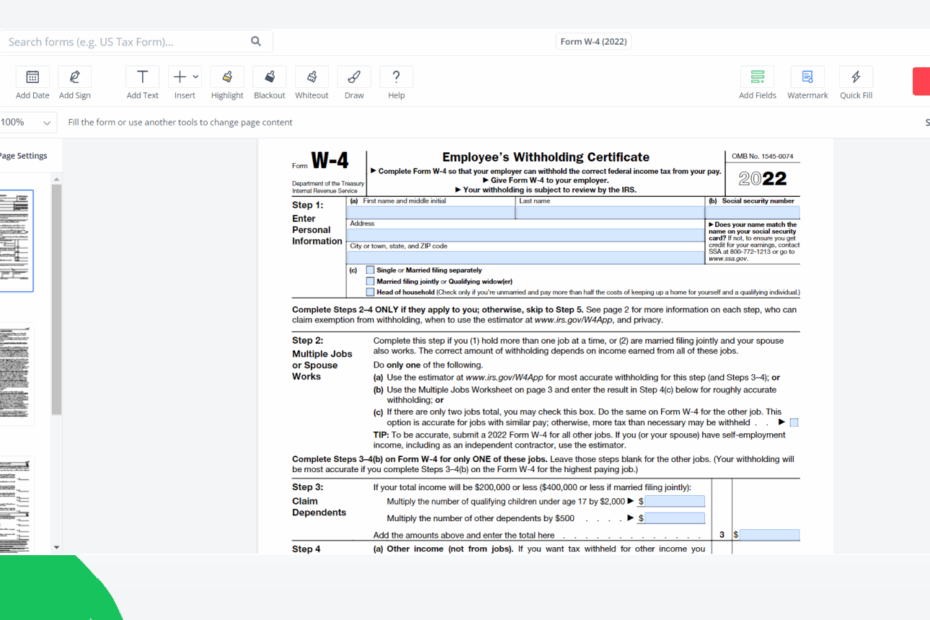The height and width of the screenshot is (620, 930).
Task: Click the search forms magnifier button
Action: [x=255, y=41]
